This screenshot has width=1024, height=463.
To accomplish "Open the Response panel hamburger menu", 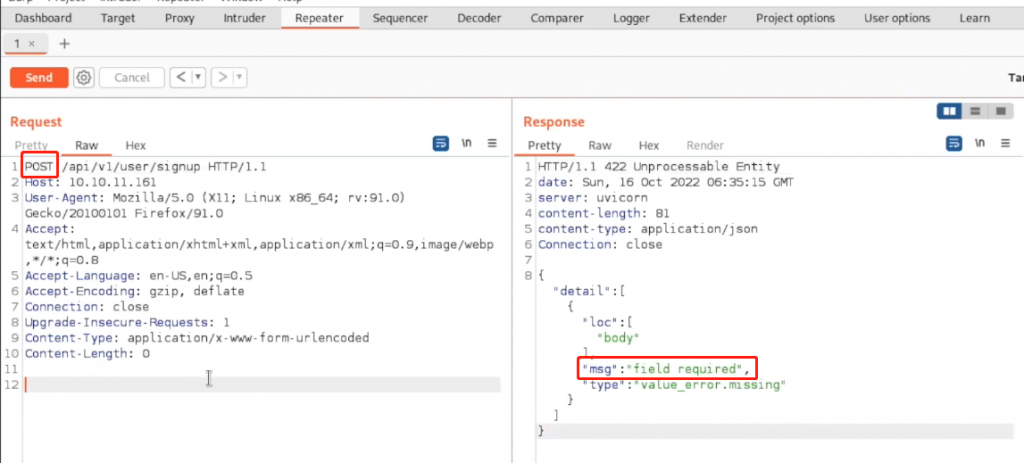I will click(1005, 143).
